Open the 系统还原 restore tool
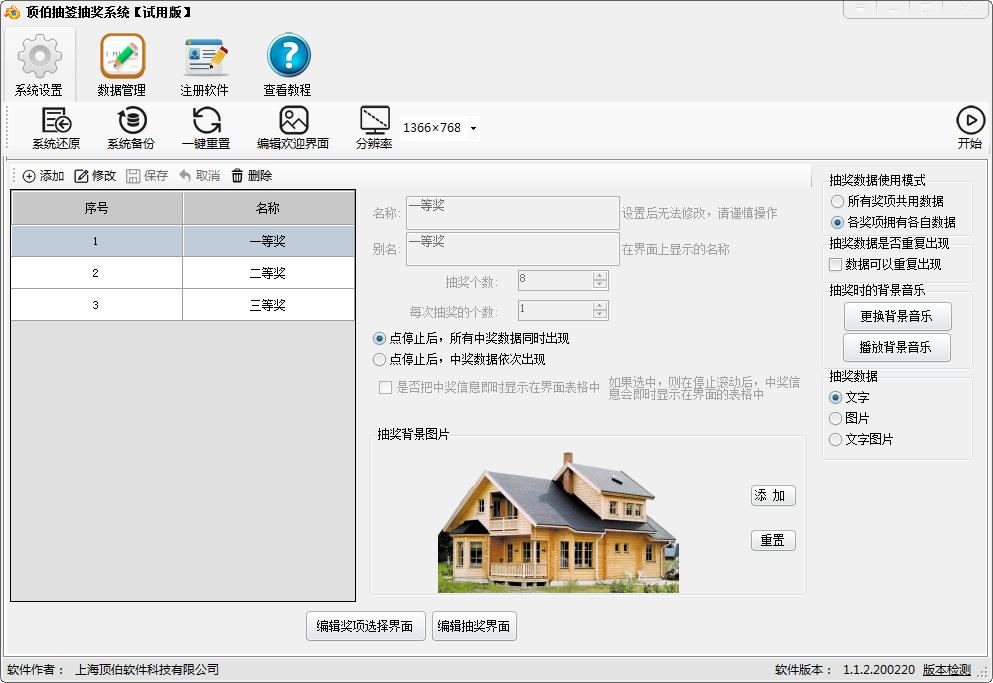 point(56,121)
